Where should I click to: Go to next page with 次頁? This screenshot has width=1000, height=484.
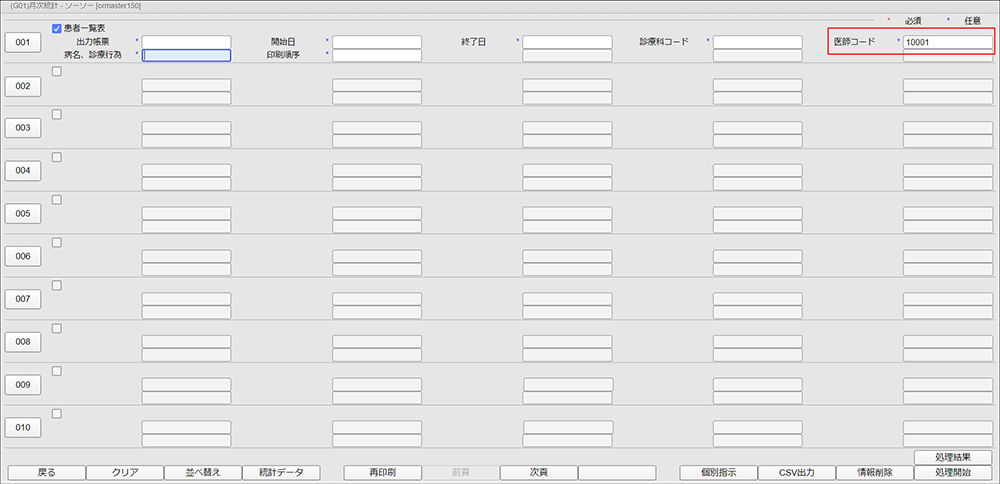[x=538, y=472]
